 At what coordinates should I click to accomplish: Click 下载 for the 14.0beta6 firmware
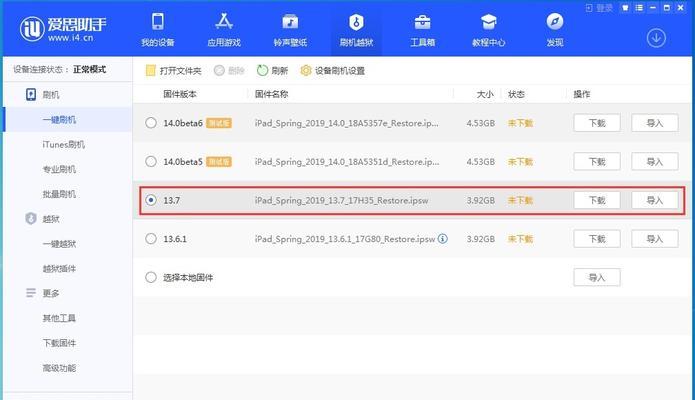pyautogui.click(x=597, y=123)
